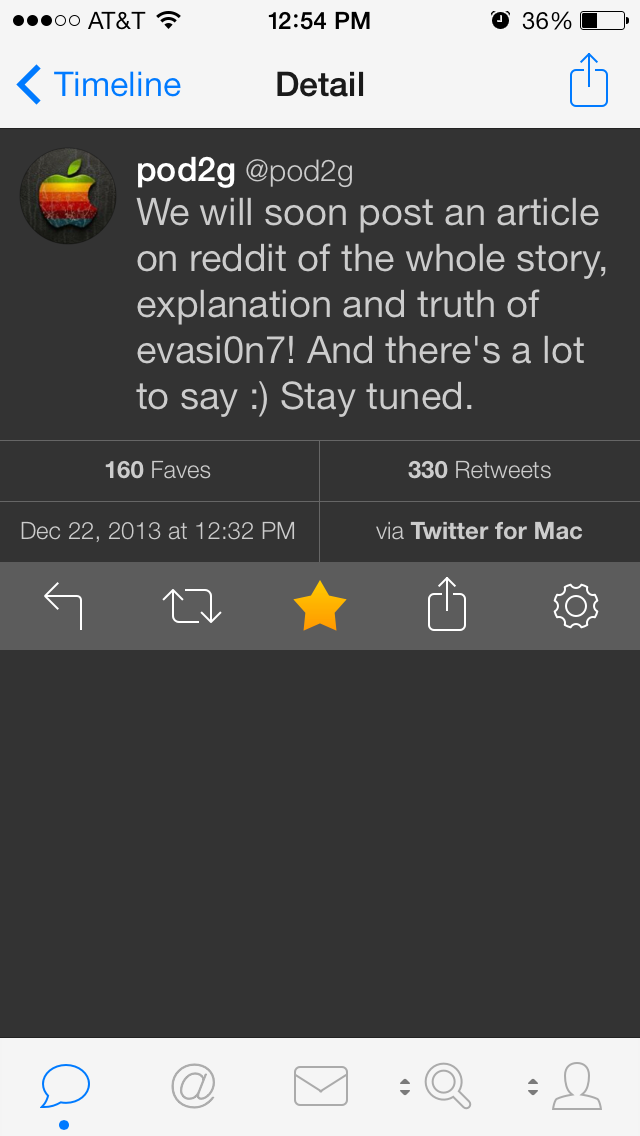This screenshot has height=1136, width=640.
Task: Tap the reply arrow icon
Action: pos(63,606)
